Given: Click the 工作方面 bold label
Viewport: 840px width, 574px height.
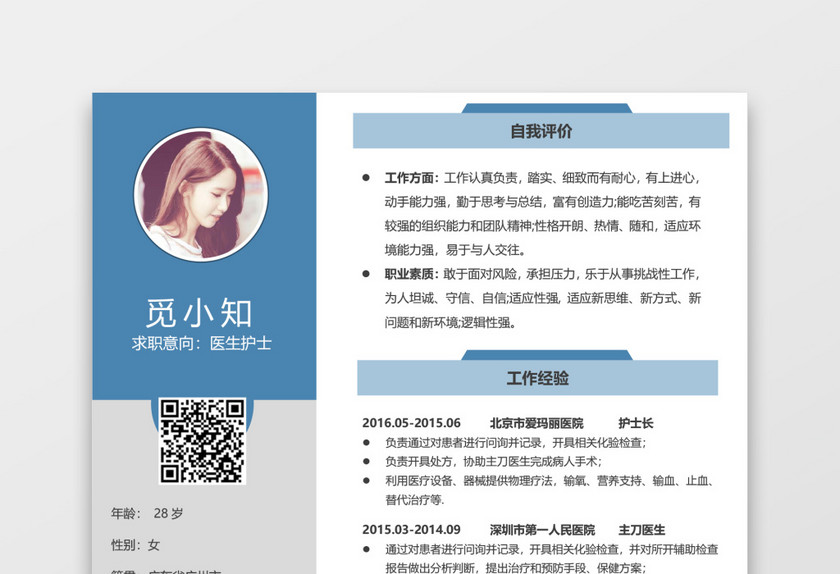Looking at the screenshot, I should pyautogui.click(x=411, y=178).
